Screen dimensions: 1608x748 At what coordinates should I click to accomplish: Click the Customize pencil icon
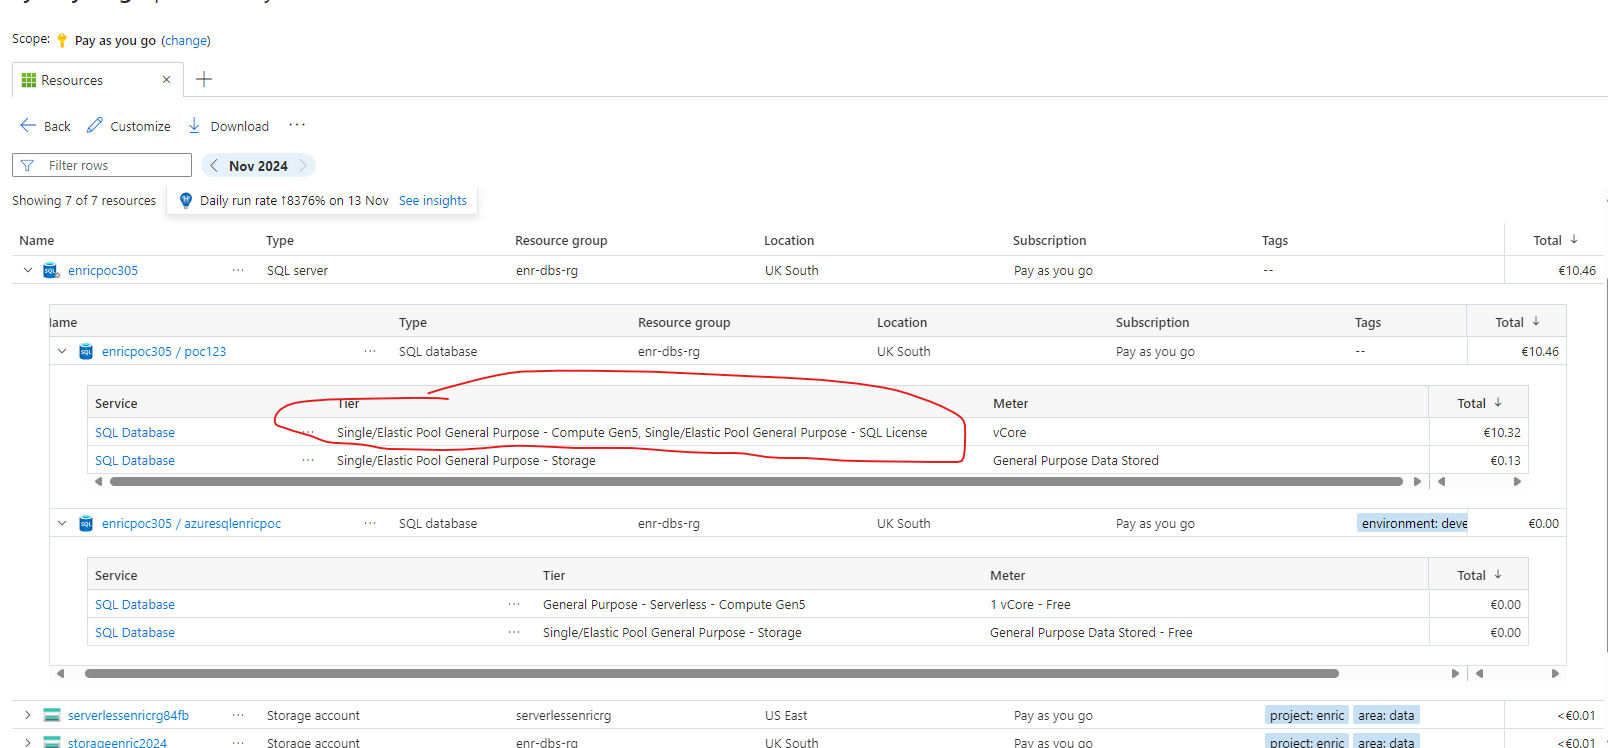[x=95, y=125]
